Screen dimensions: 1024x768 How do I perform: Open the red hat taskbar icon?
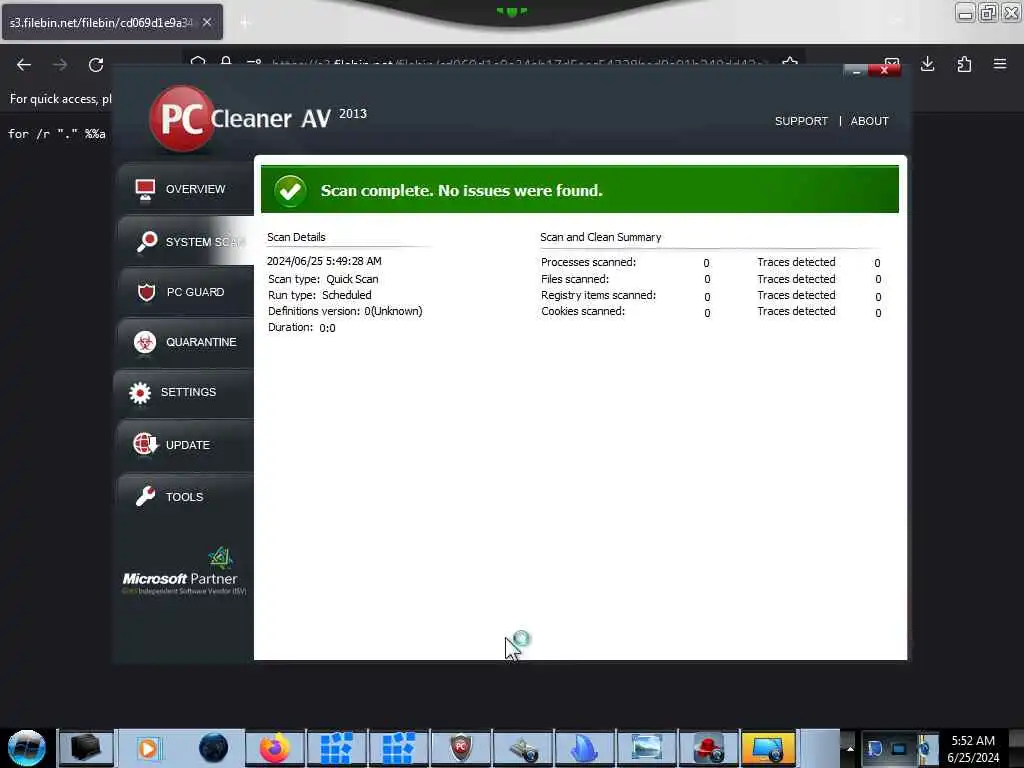tap(709, 748)
